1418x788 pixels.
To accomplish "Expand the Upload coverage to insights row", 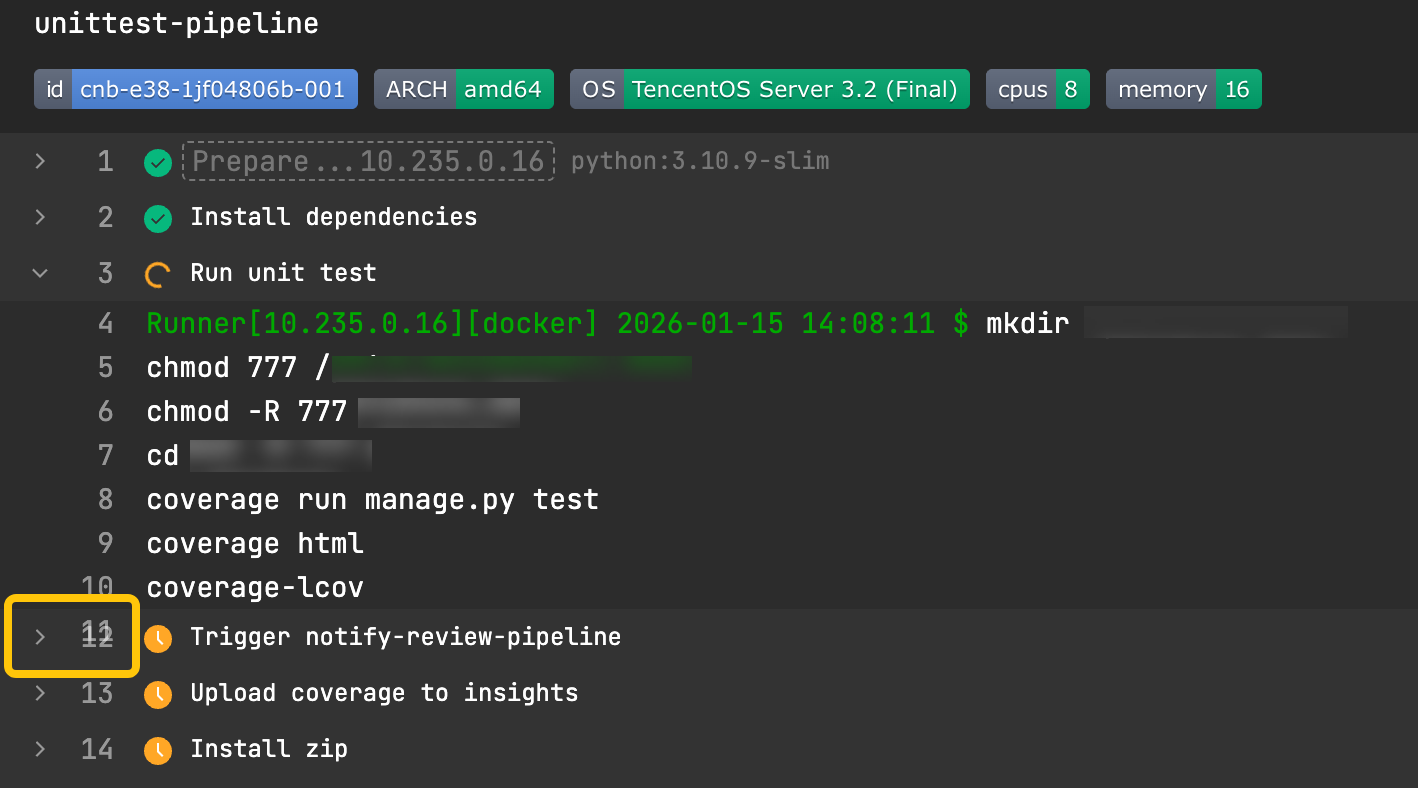I will click(40, 693).
